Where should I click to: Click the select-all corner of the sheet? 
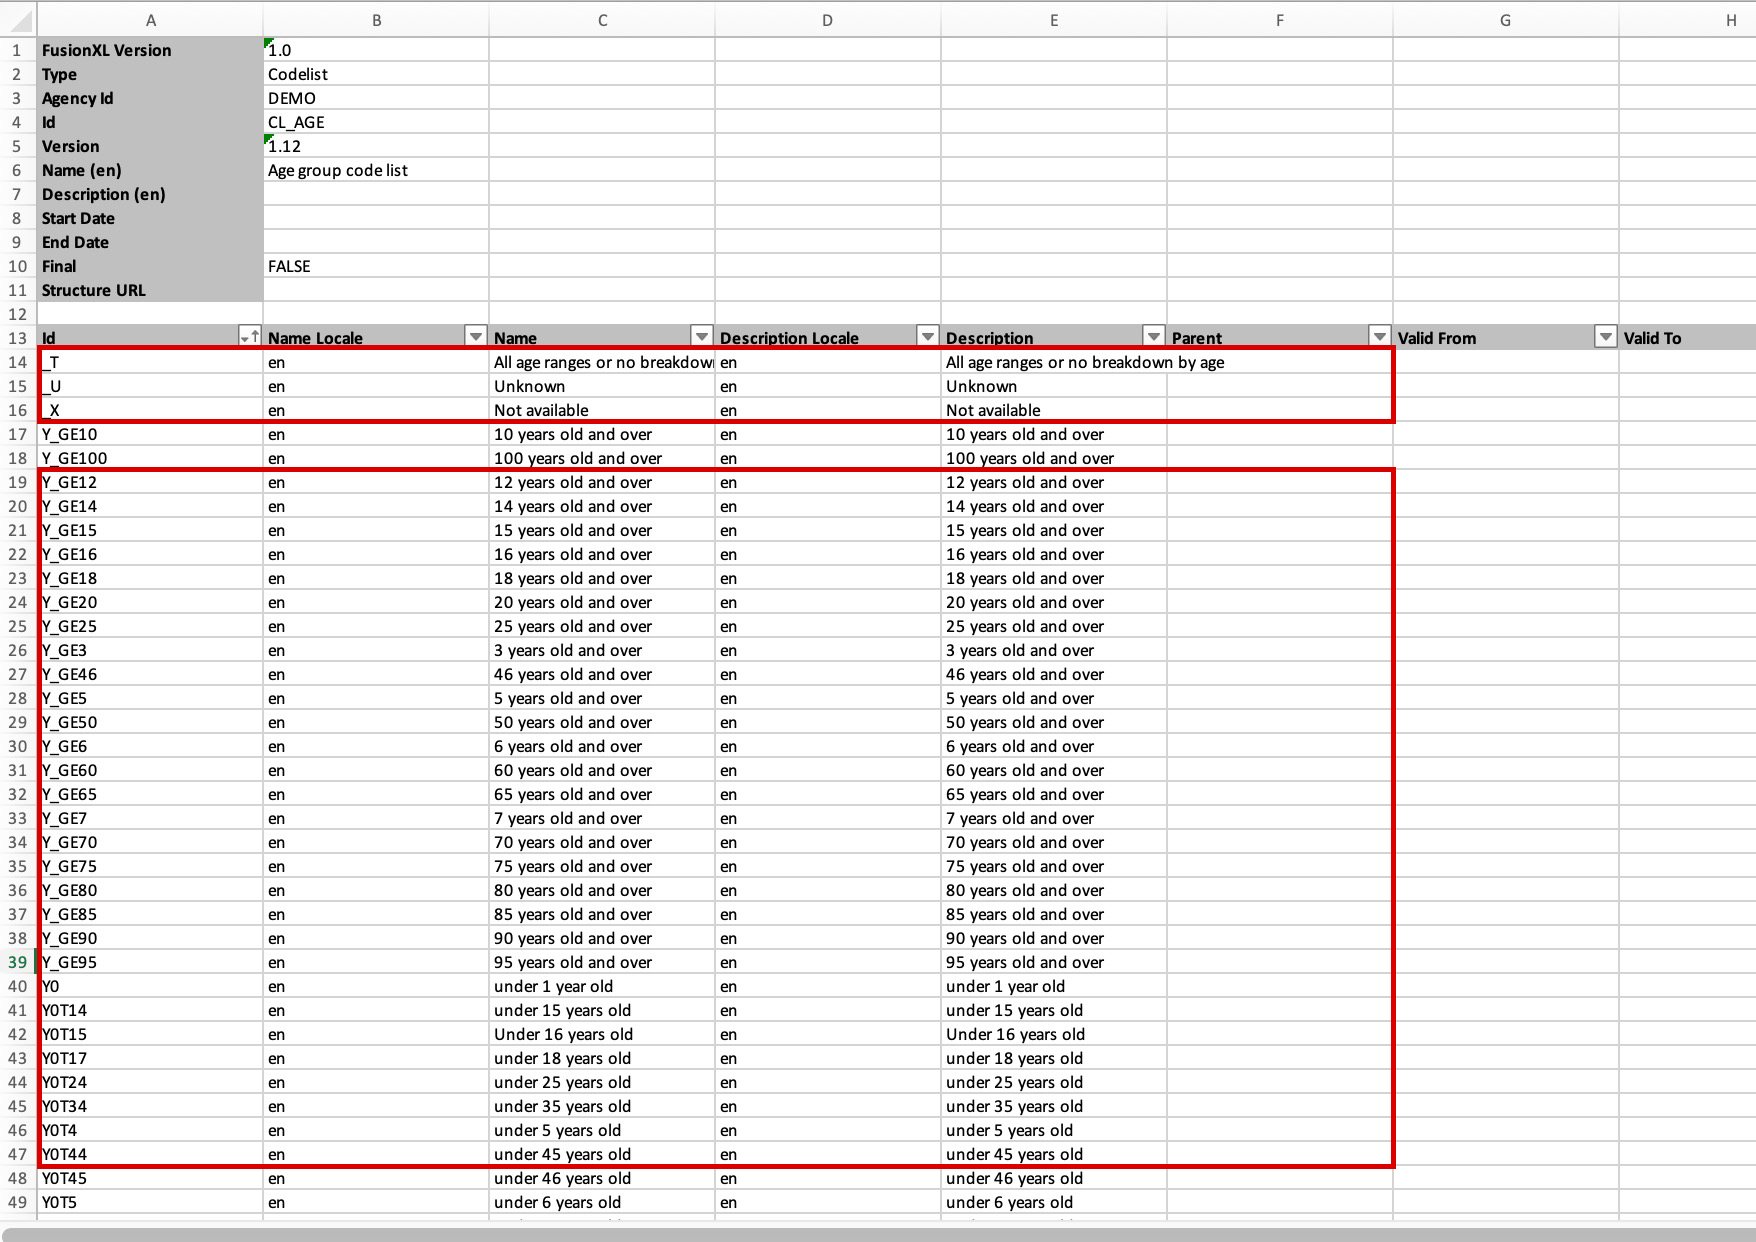click(x=18, y=18)
